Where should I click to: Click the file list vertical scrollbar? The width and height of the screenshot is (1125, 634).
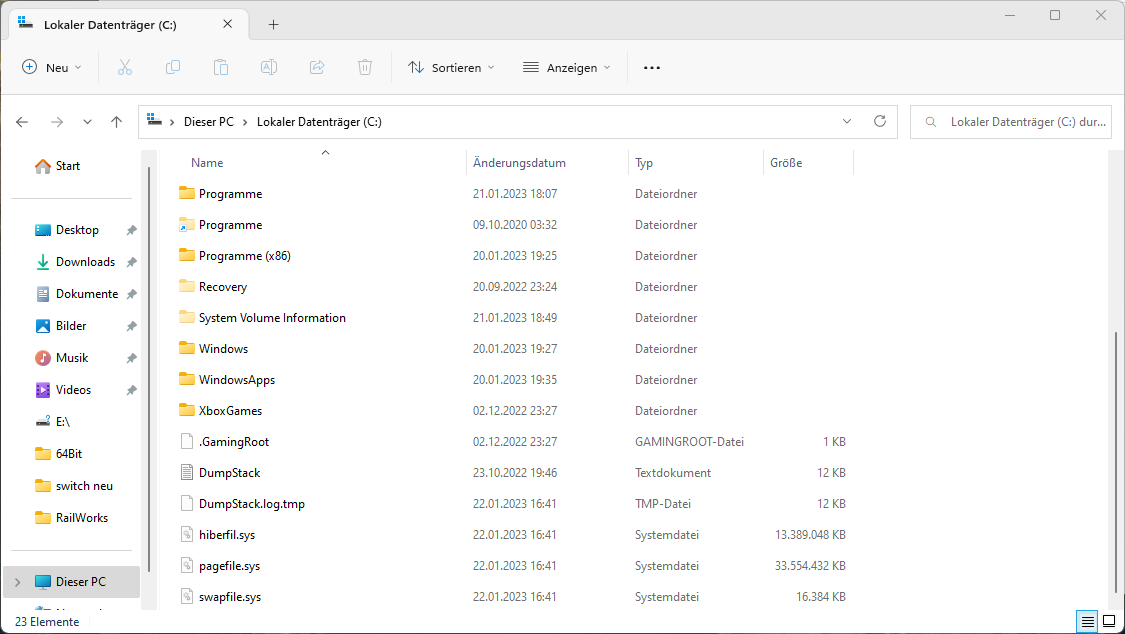pyautogui.click(x=1116, y=463)
